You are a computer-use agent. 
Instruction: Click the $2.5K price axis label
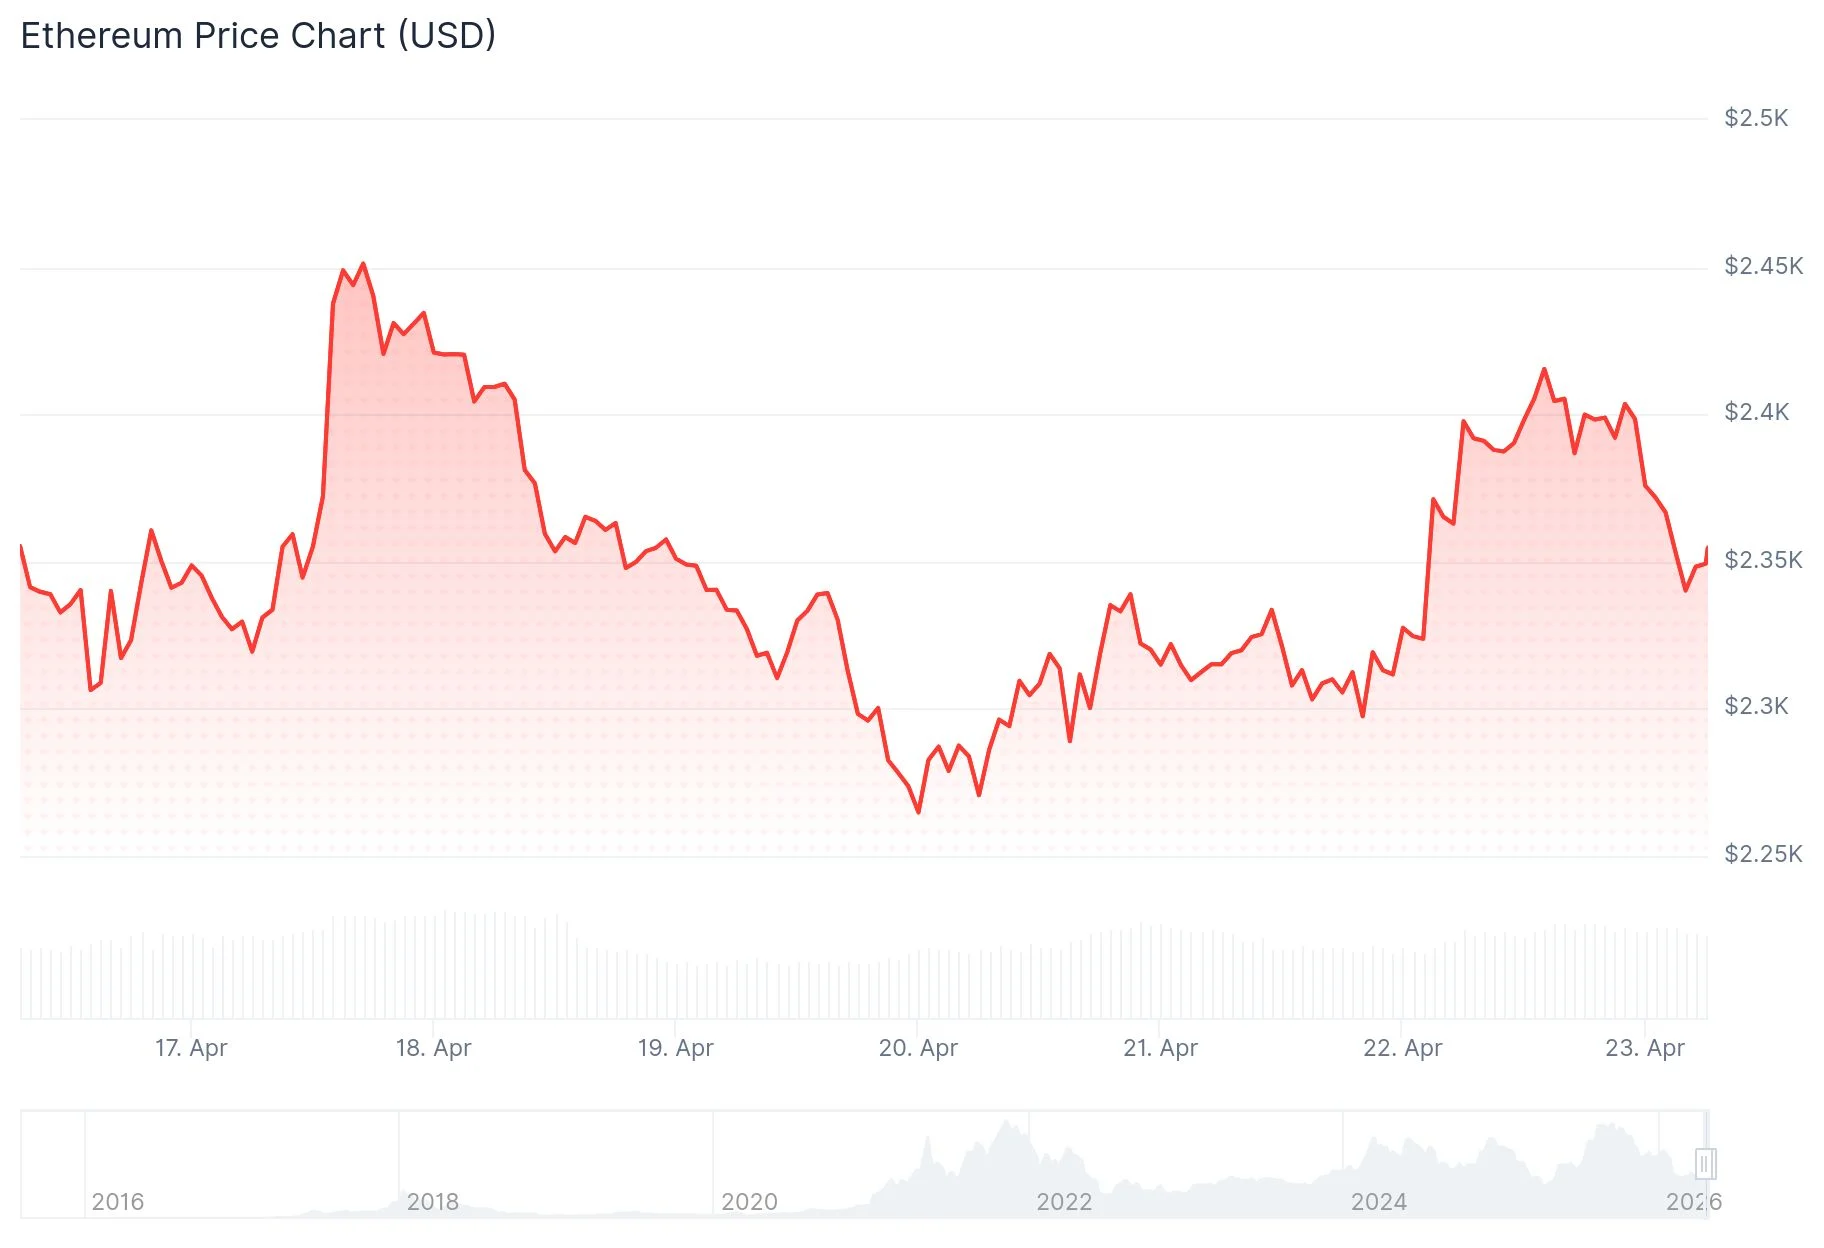click(x=1756, y=118)
